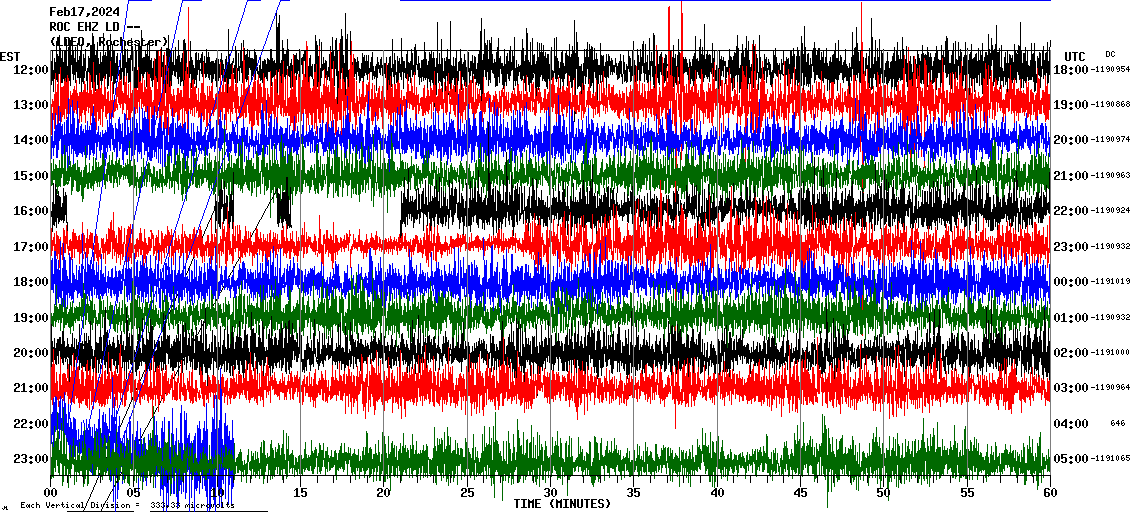Click the UTC timezone label

point(1074,56)
